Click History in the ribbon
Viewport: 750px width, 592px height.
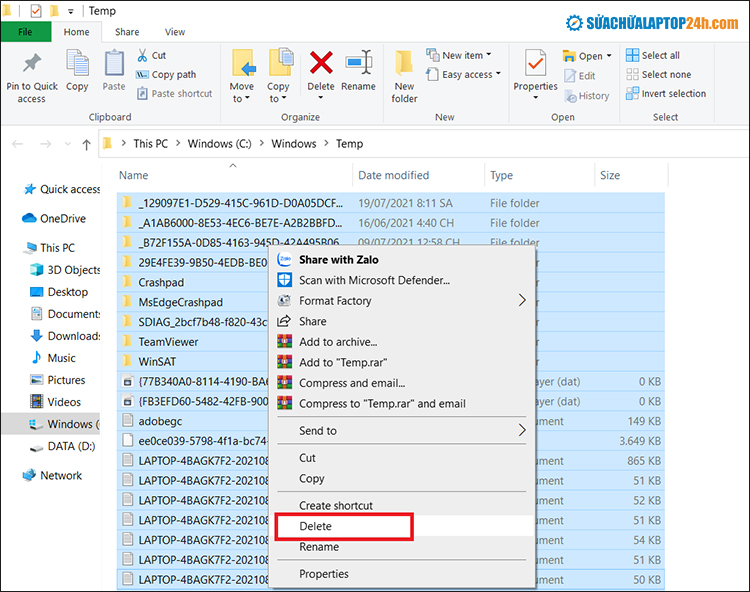pos(587,96)
